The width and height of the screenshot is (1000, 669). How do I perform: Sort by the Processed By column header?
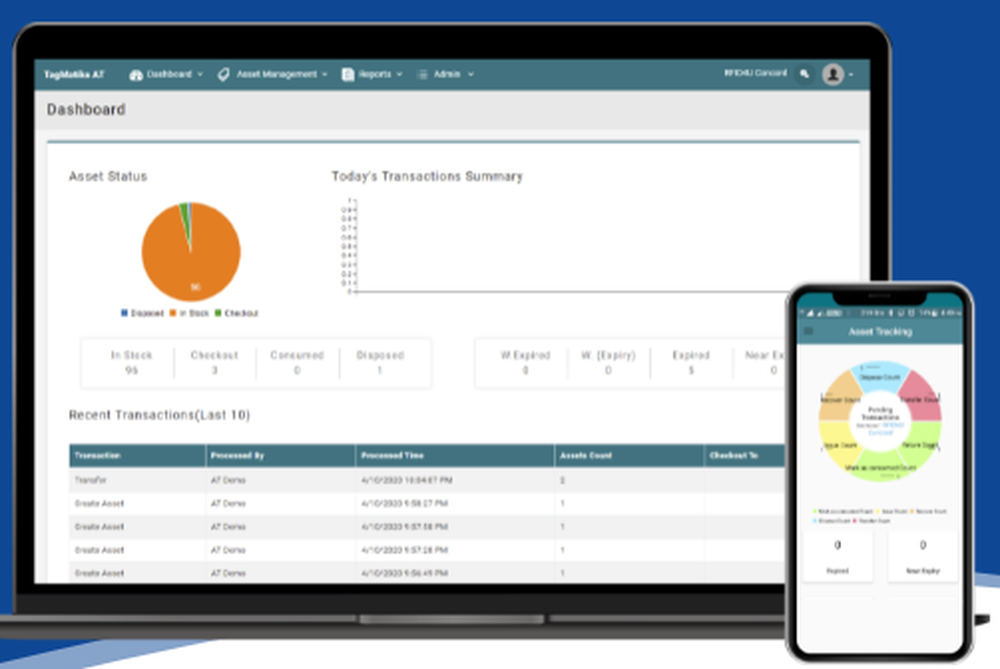pos(281,455)
